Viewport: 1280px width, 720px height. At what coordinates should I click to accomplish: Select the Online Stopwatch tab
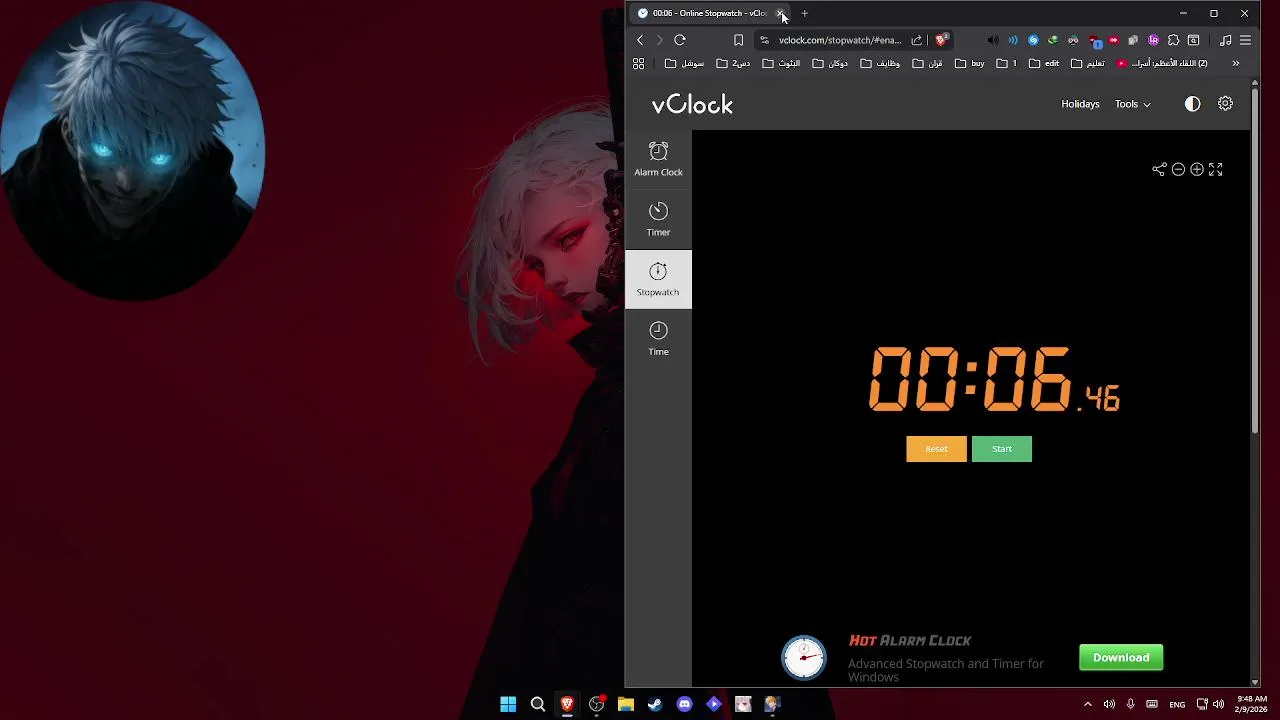click(709, 13)
